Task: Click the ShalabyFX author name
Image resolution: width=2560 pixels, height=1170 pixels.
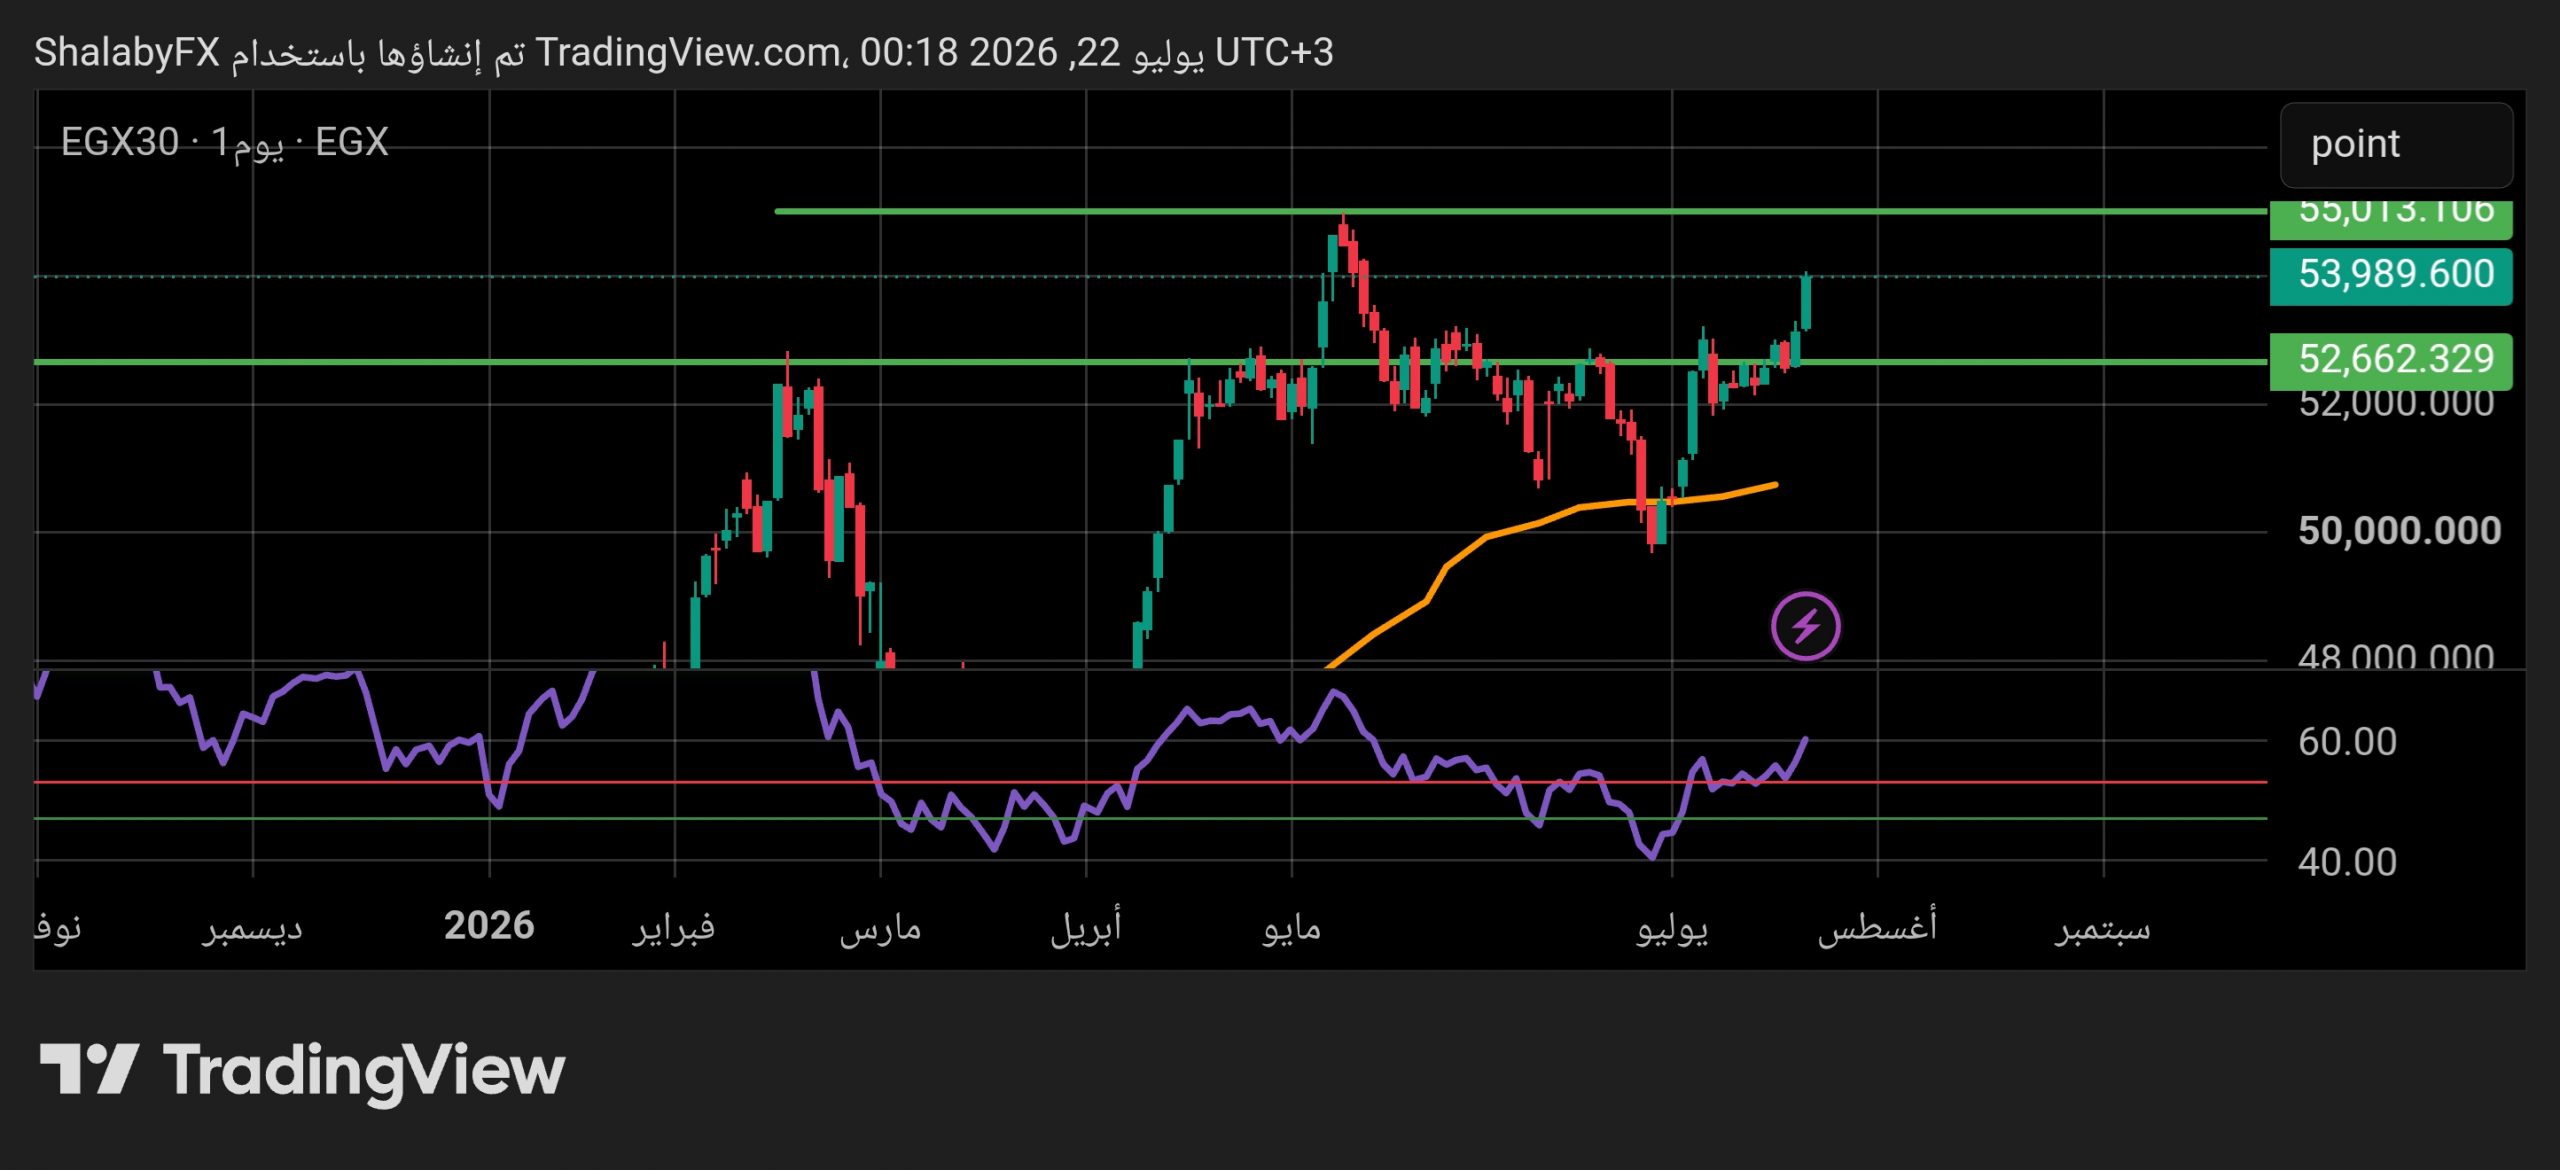Action: click(x=127, y=52)
